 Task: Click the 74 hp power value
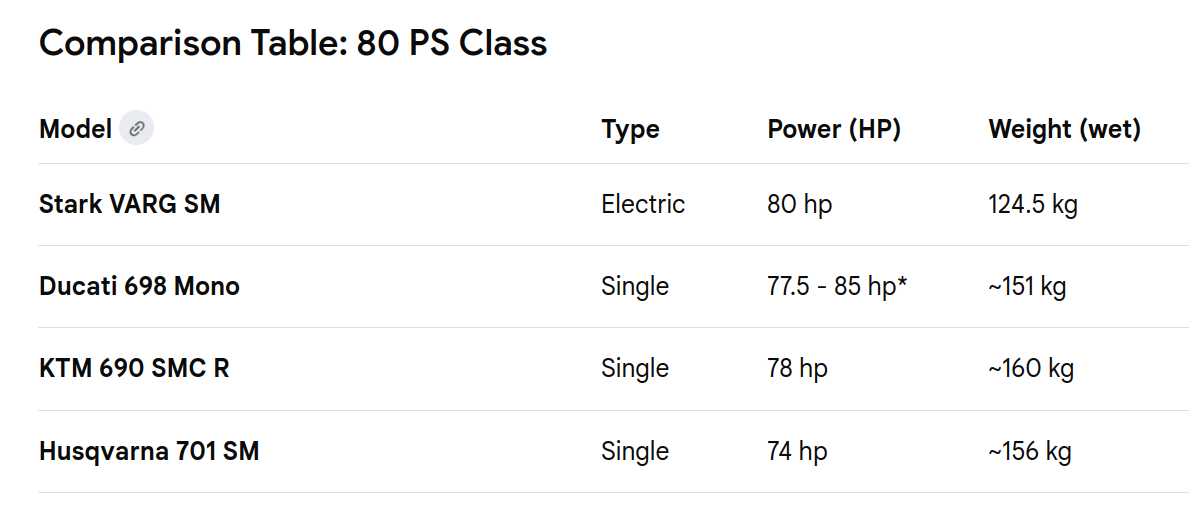tap(797, 451)
